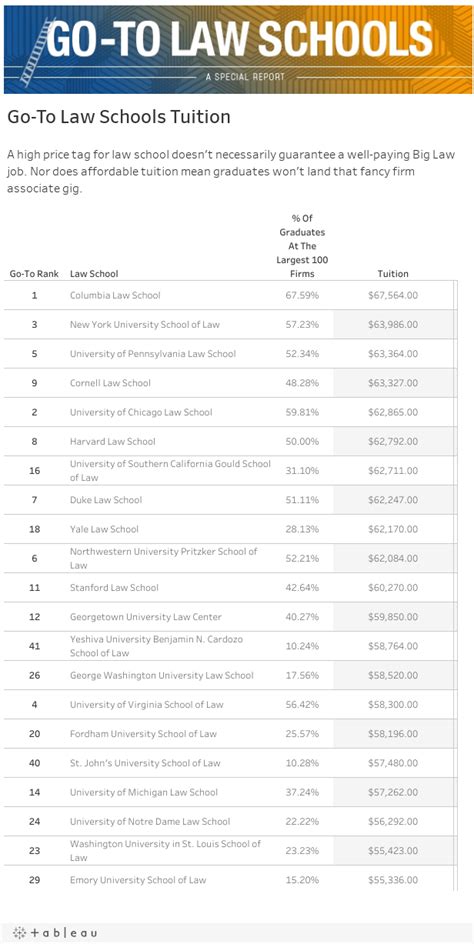This screenshot has height=944, width=474.
Task: Click New York University tuition $63,986.00
Action: coord(393,324)
